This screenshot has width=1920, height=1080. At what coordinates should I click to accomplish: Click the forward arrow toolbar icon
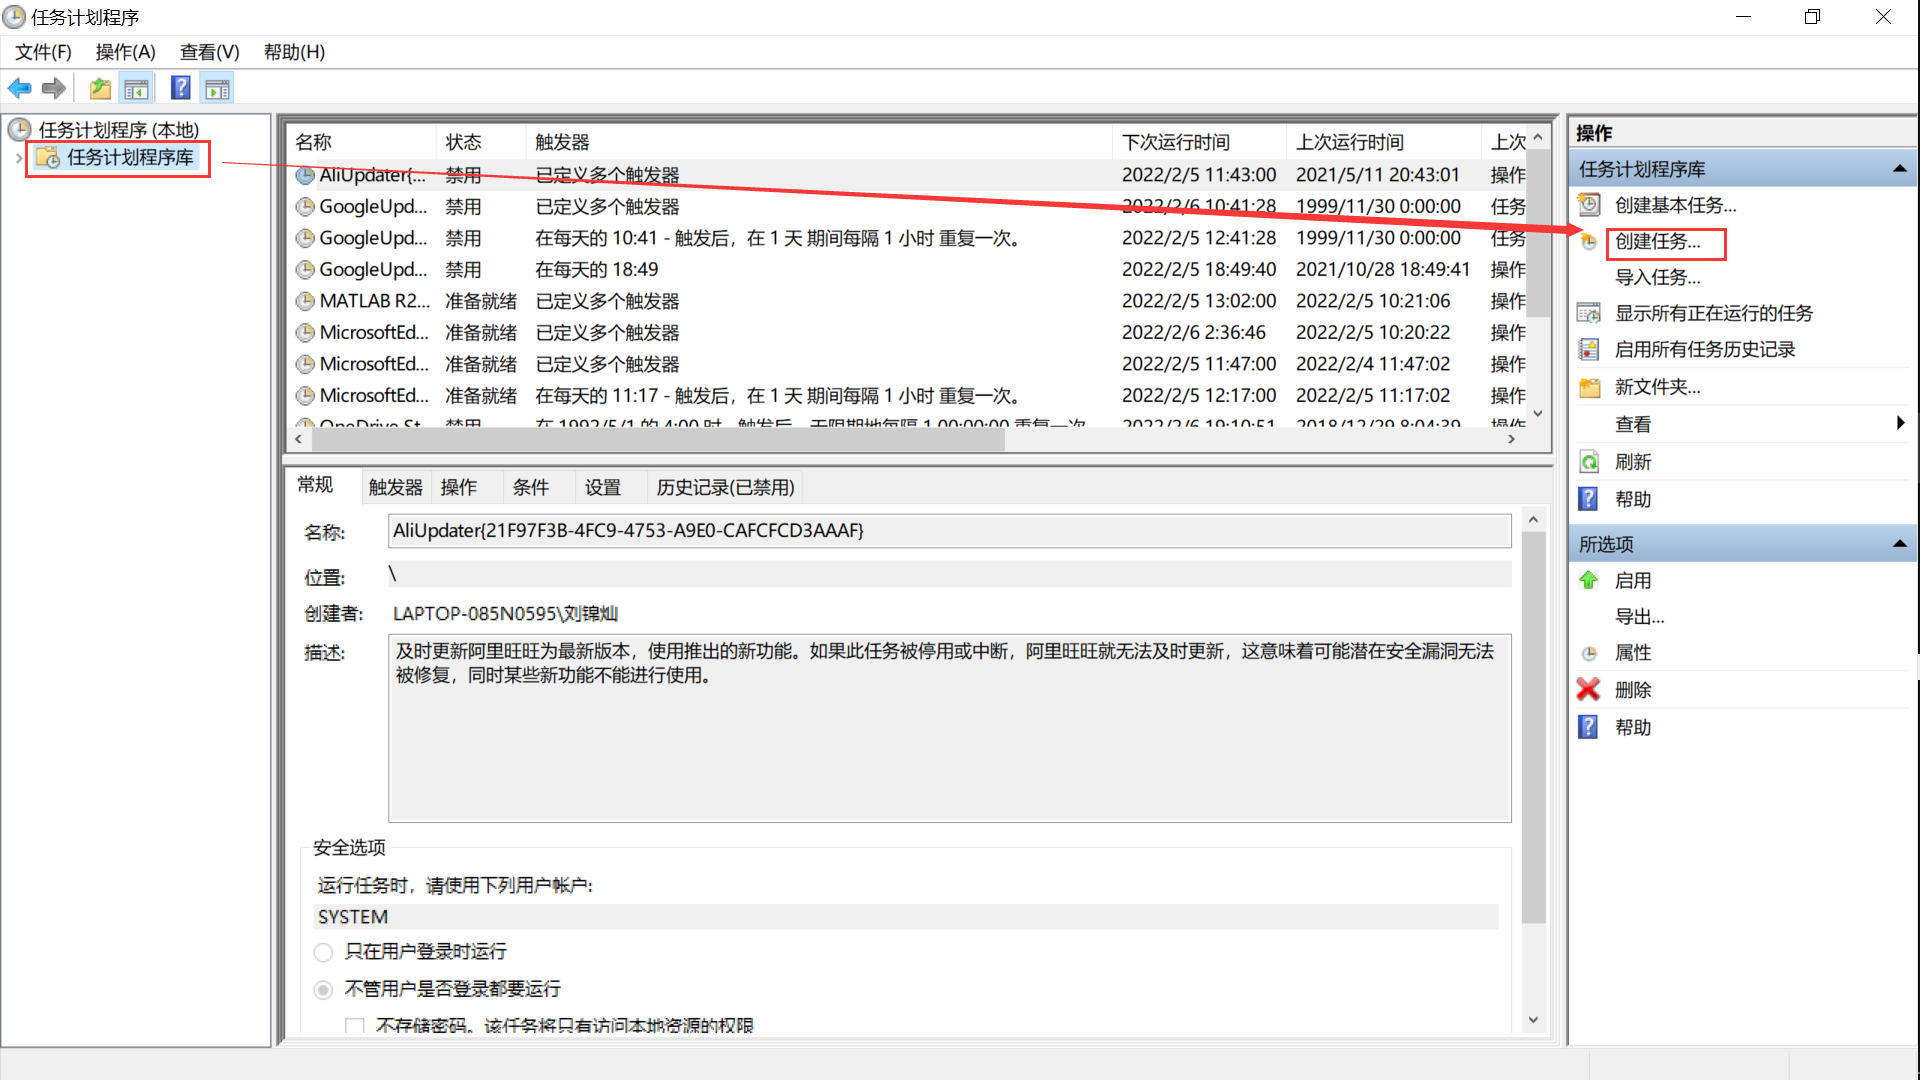(54, 89)
